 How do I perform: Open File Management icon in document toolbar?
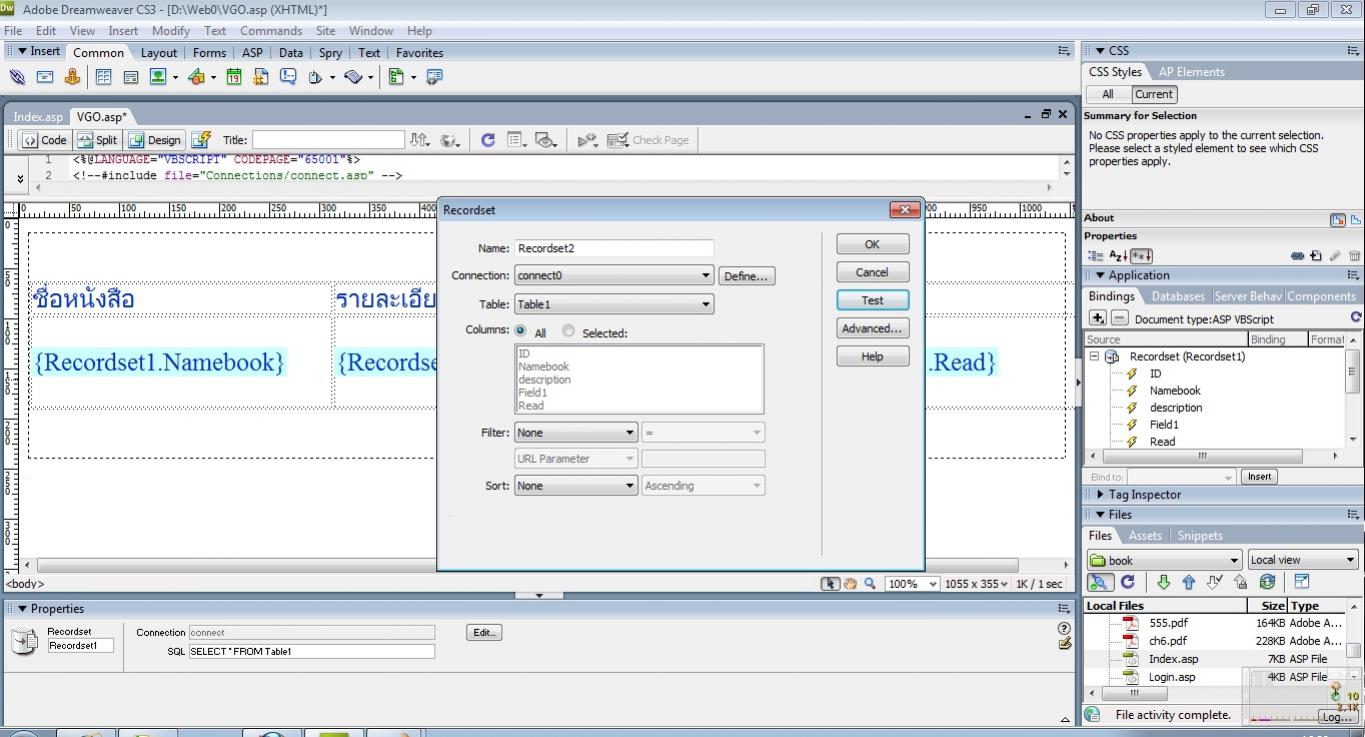click(420, 140)
